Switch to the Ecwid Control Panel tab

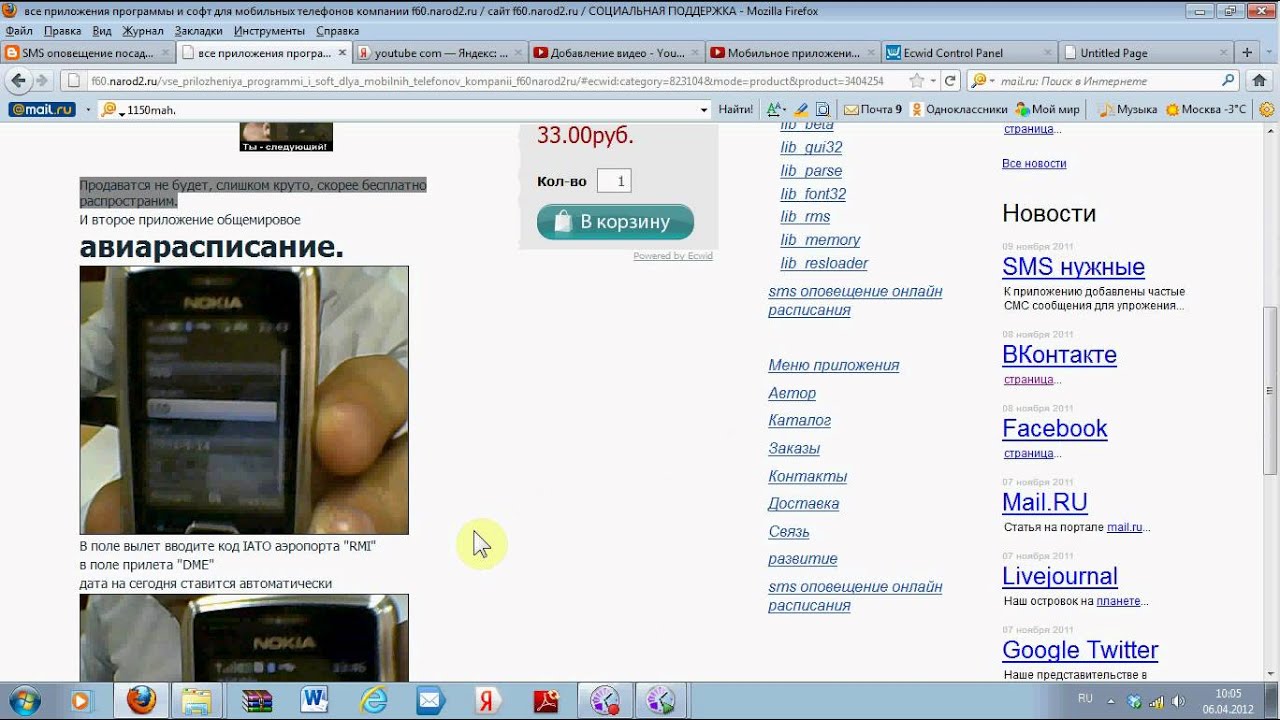[x=970, y=53]
